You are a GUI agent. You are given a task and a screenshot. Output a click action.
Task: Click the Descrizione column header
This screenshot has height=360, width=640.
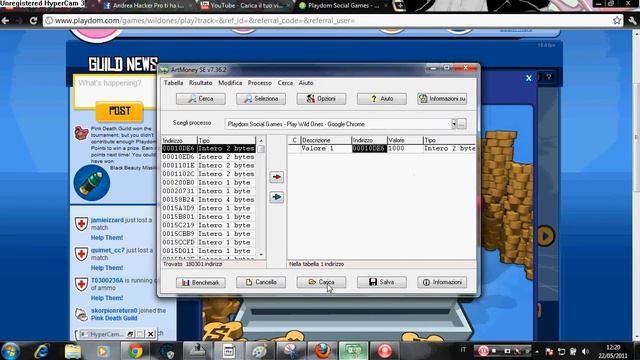coord(326,140)
